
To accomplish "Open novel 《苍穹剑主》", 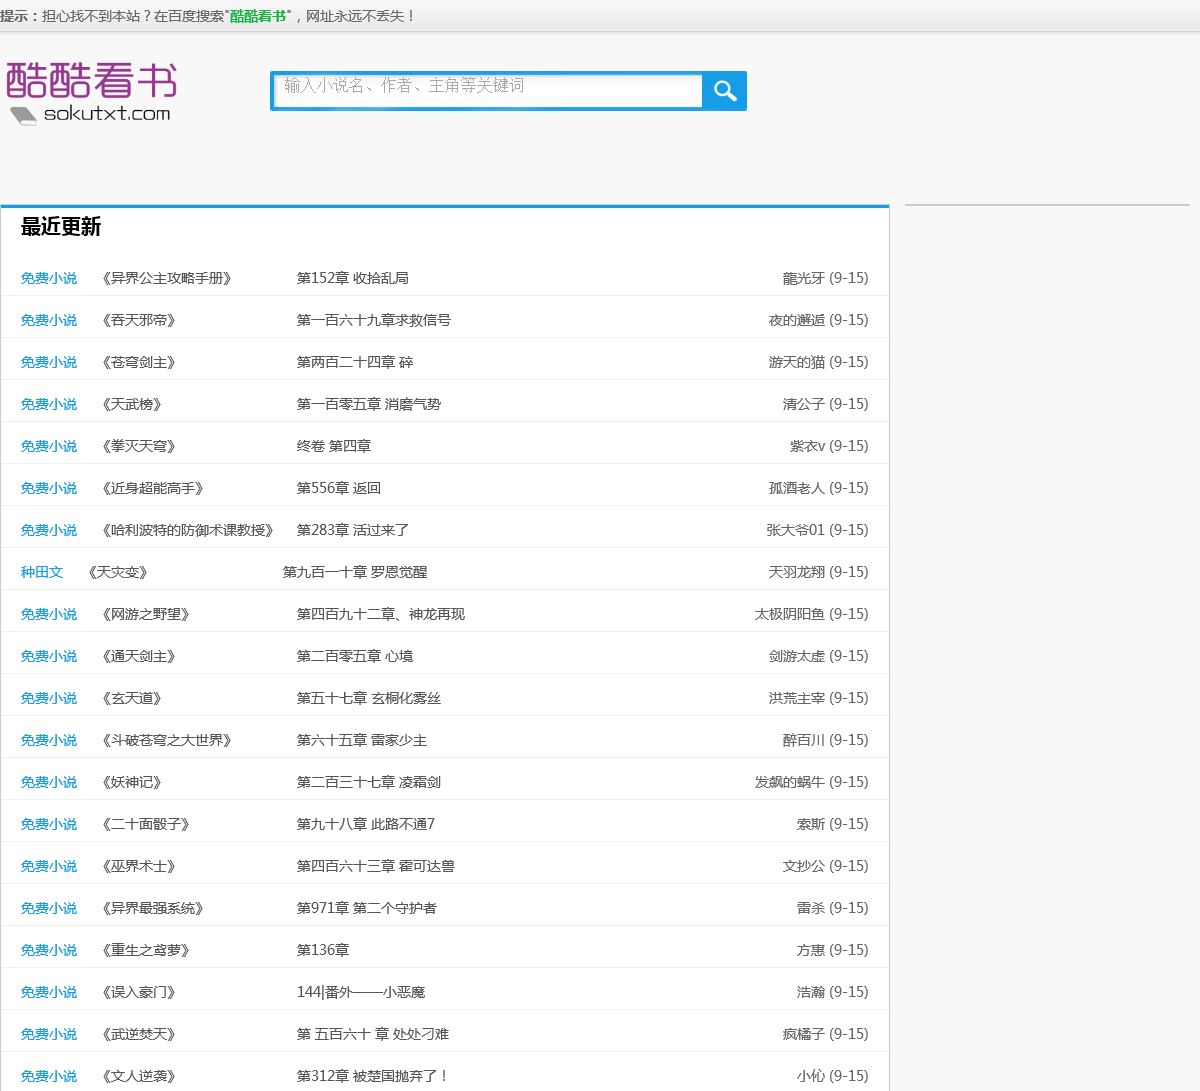I will tap(139, 362).
